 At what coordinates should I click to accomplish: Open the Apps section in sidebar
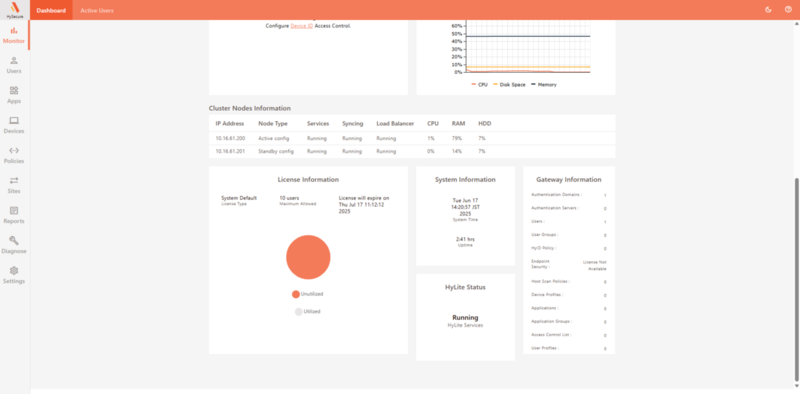click(x=14, y=95)
